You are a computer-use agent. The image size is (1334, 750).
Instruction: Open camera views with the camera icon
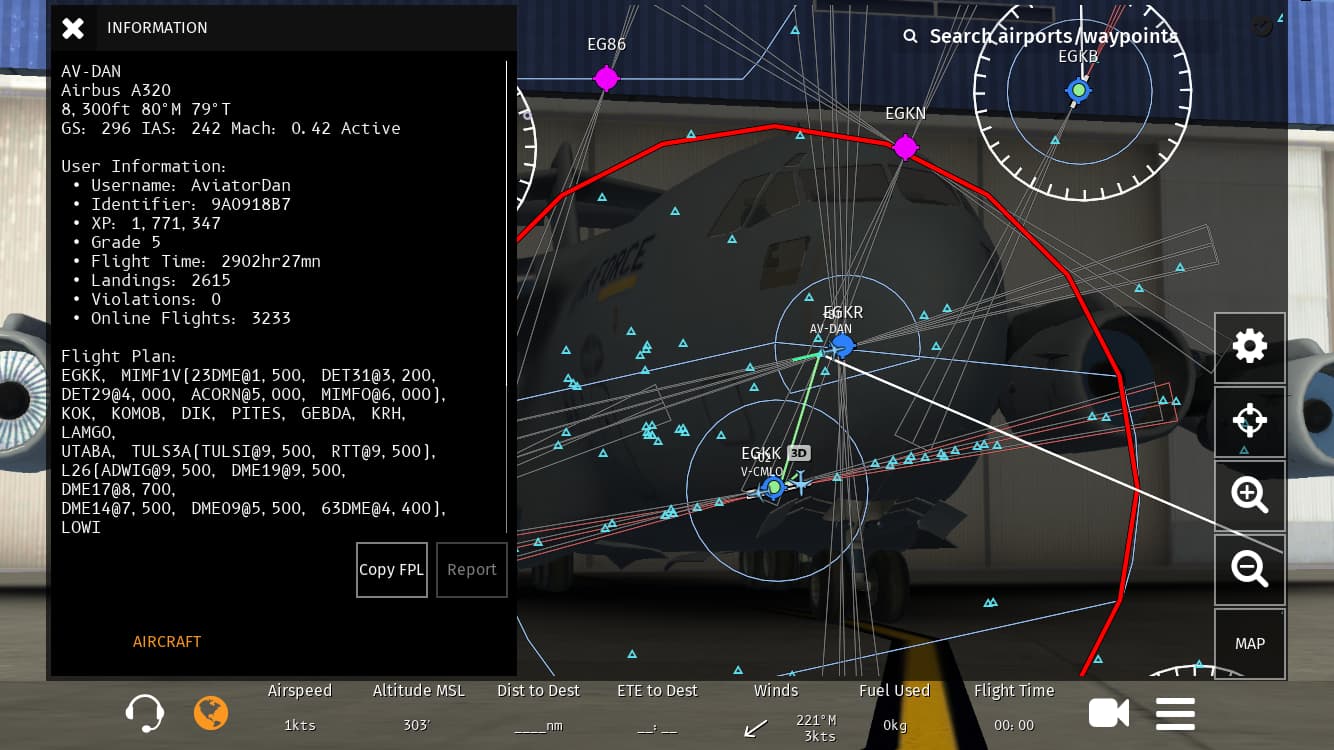click(x=1109, y=713)
